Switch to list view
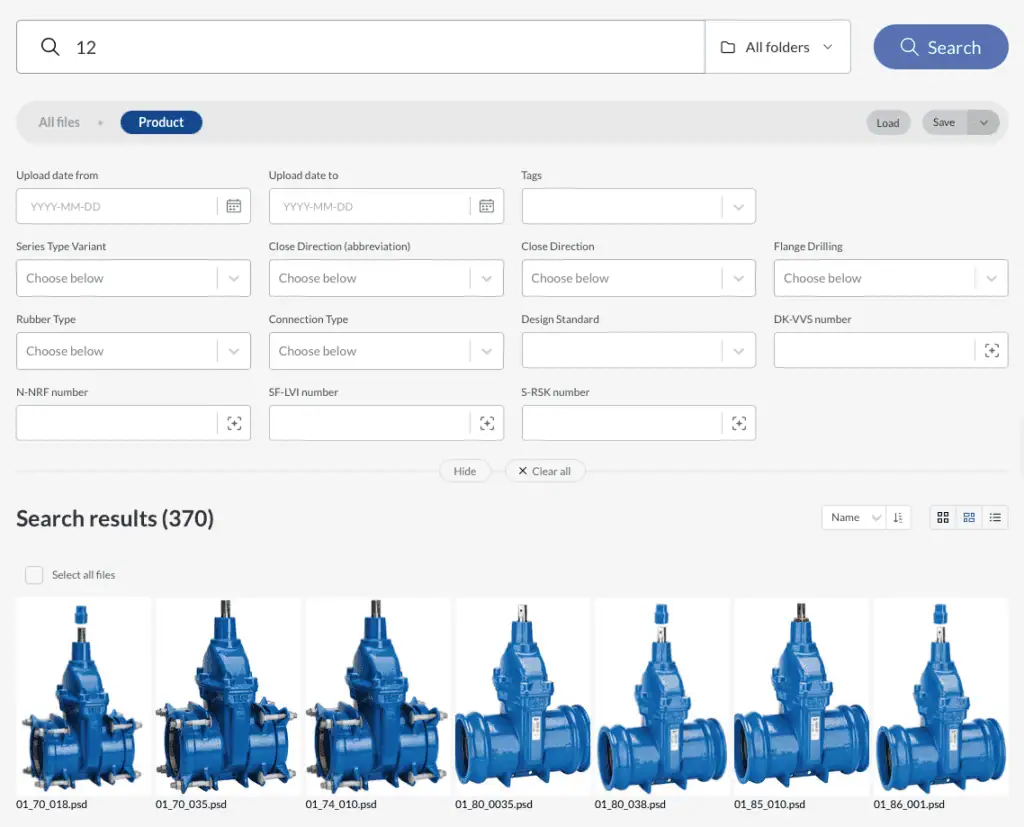Viewport: 1024px width, 827px height. (x=995, y=517)
